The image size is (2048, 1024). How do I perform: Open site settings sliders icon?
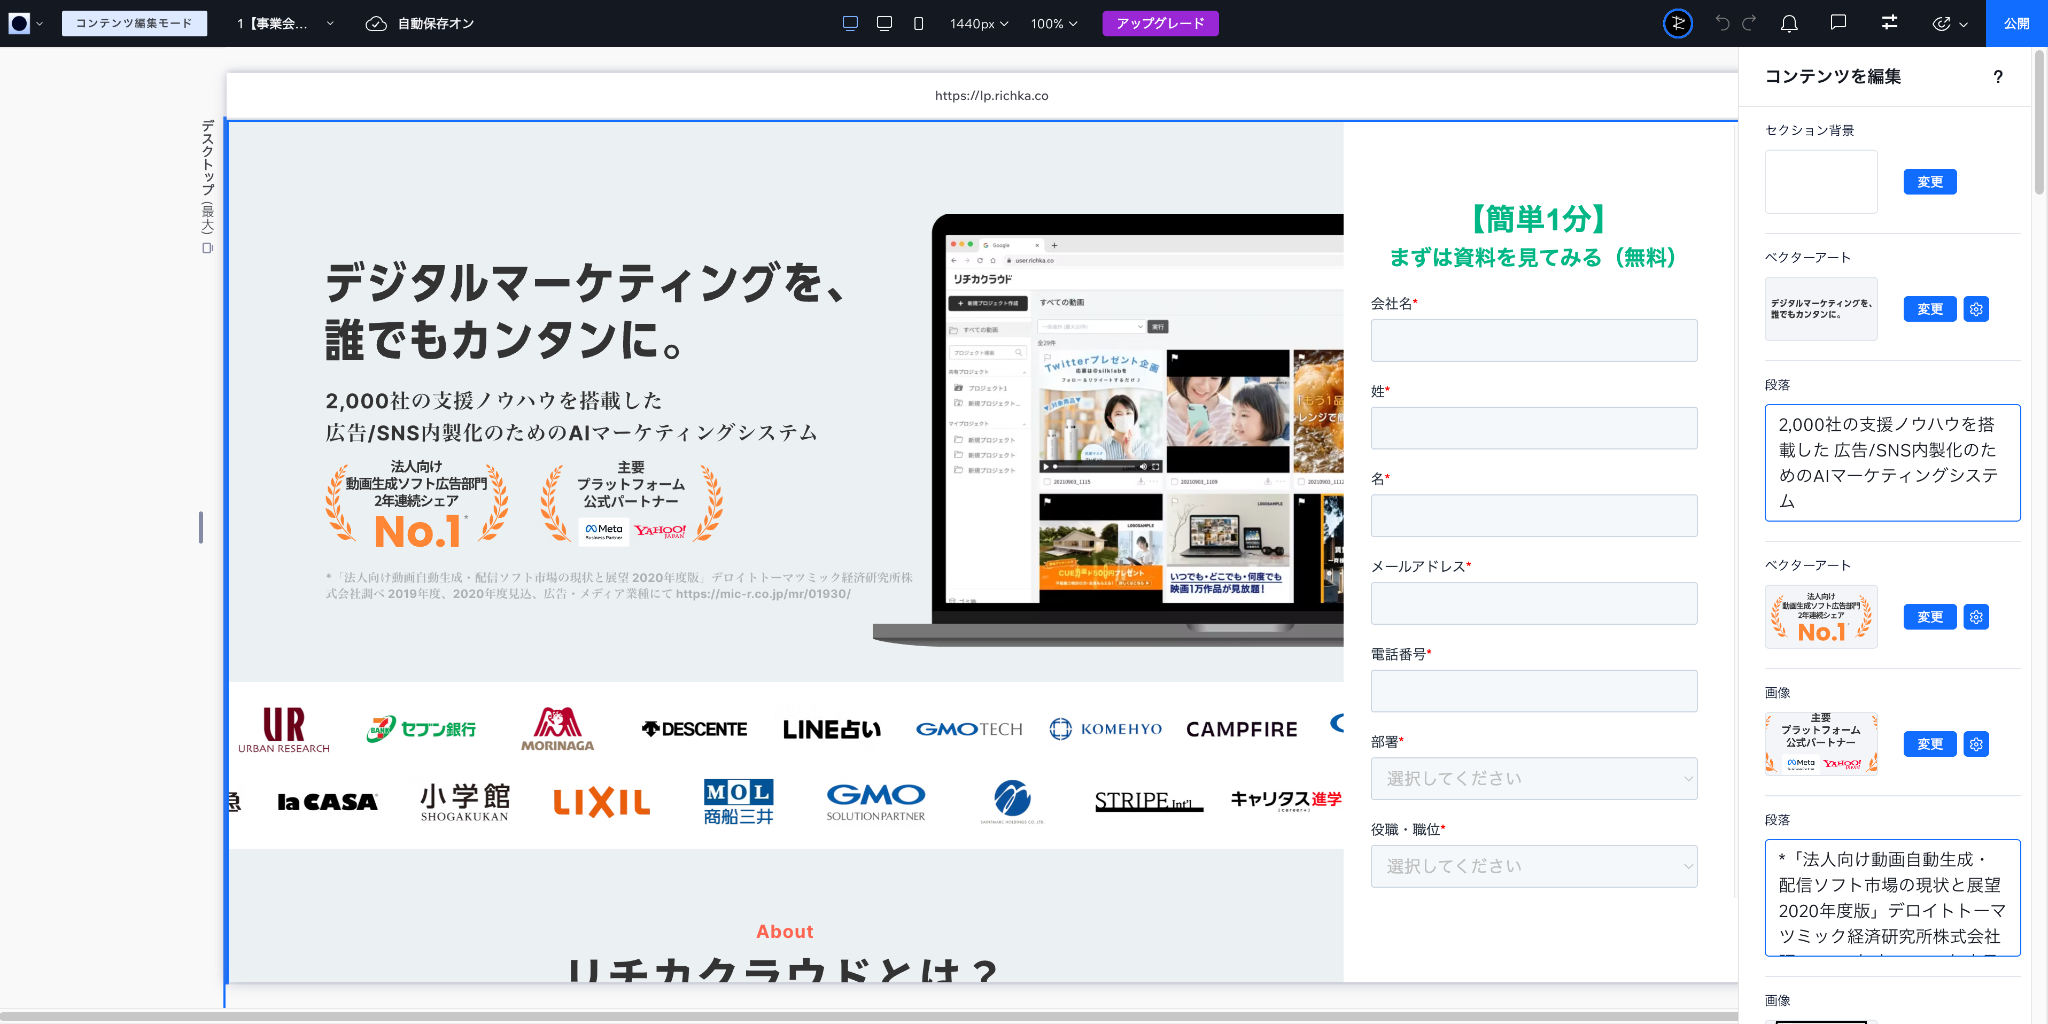click(1889, 23)
